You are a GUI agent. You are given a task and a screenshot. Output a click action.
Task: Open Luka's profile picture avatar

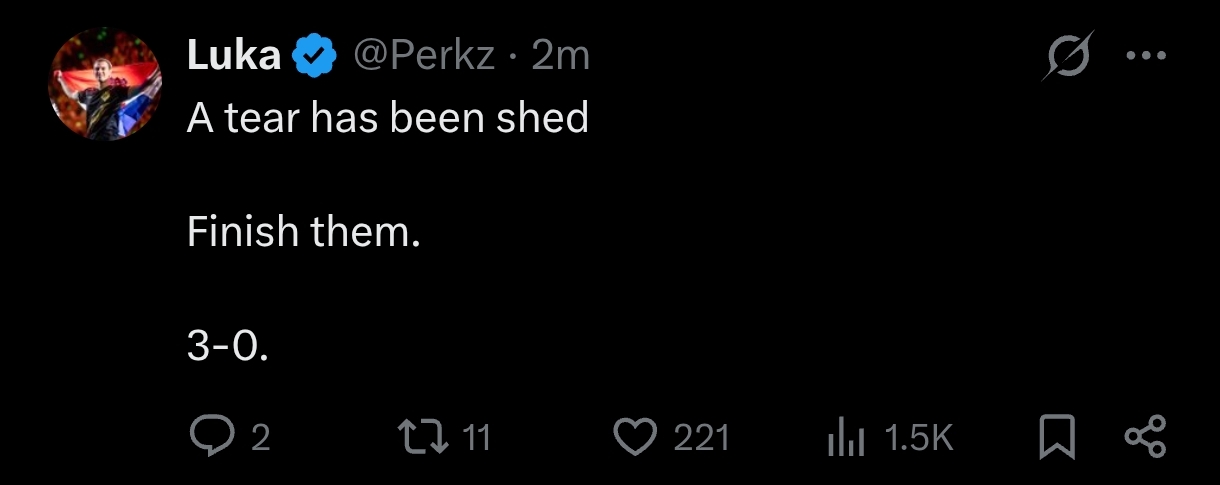[x=105, y=84]
